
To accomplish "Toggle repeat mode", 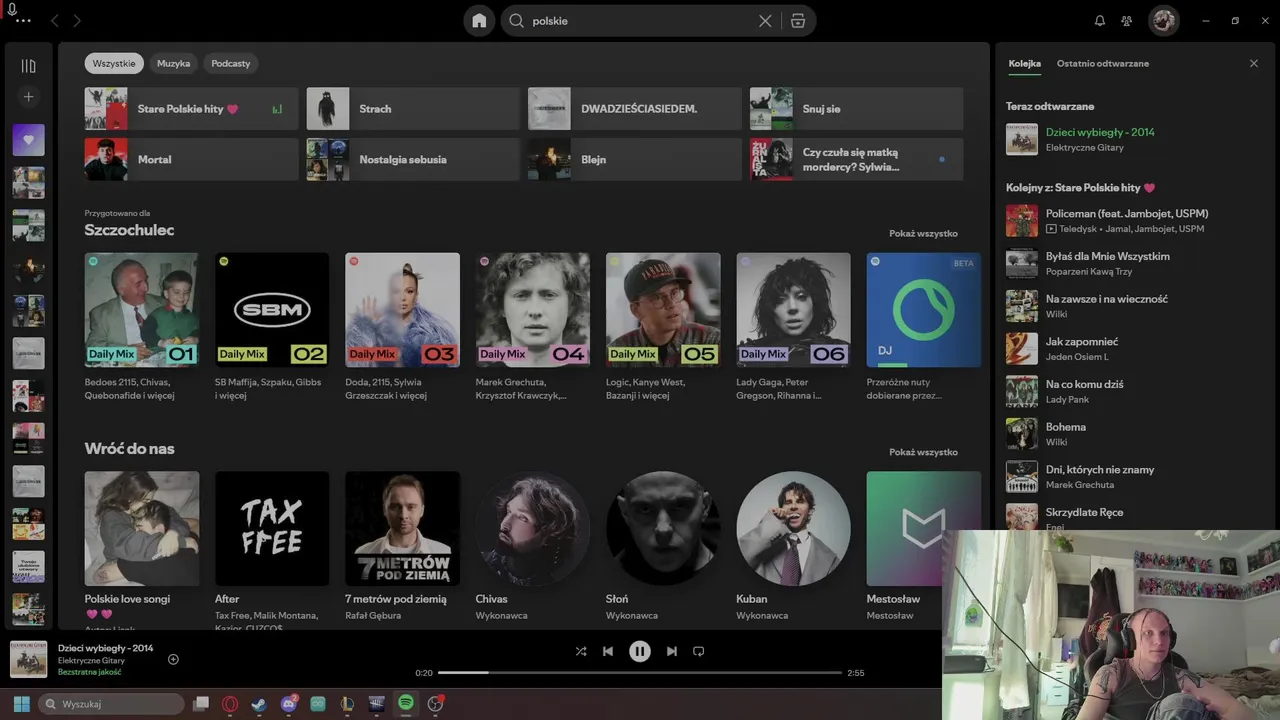I will pos(699,651).
